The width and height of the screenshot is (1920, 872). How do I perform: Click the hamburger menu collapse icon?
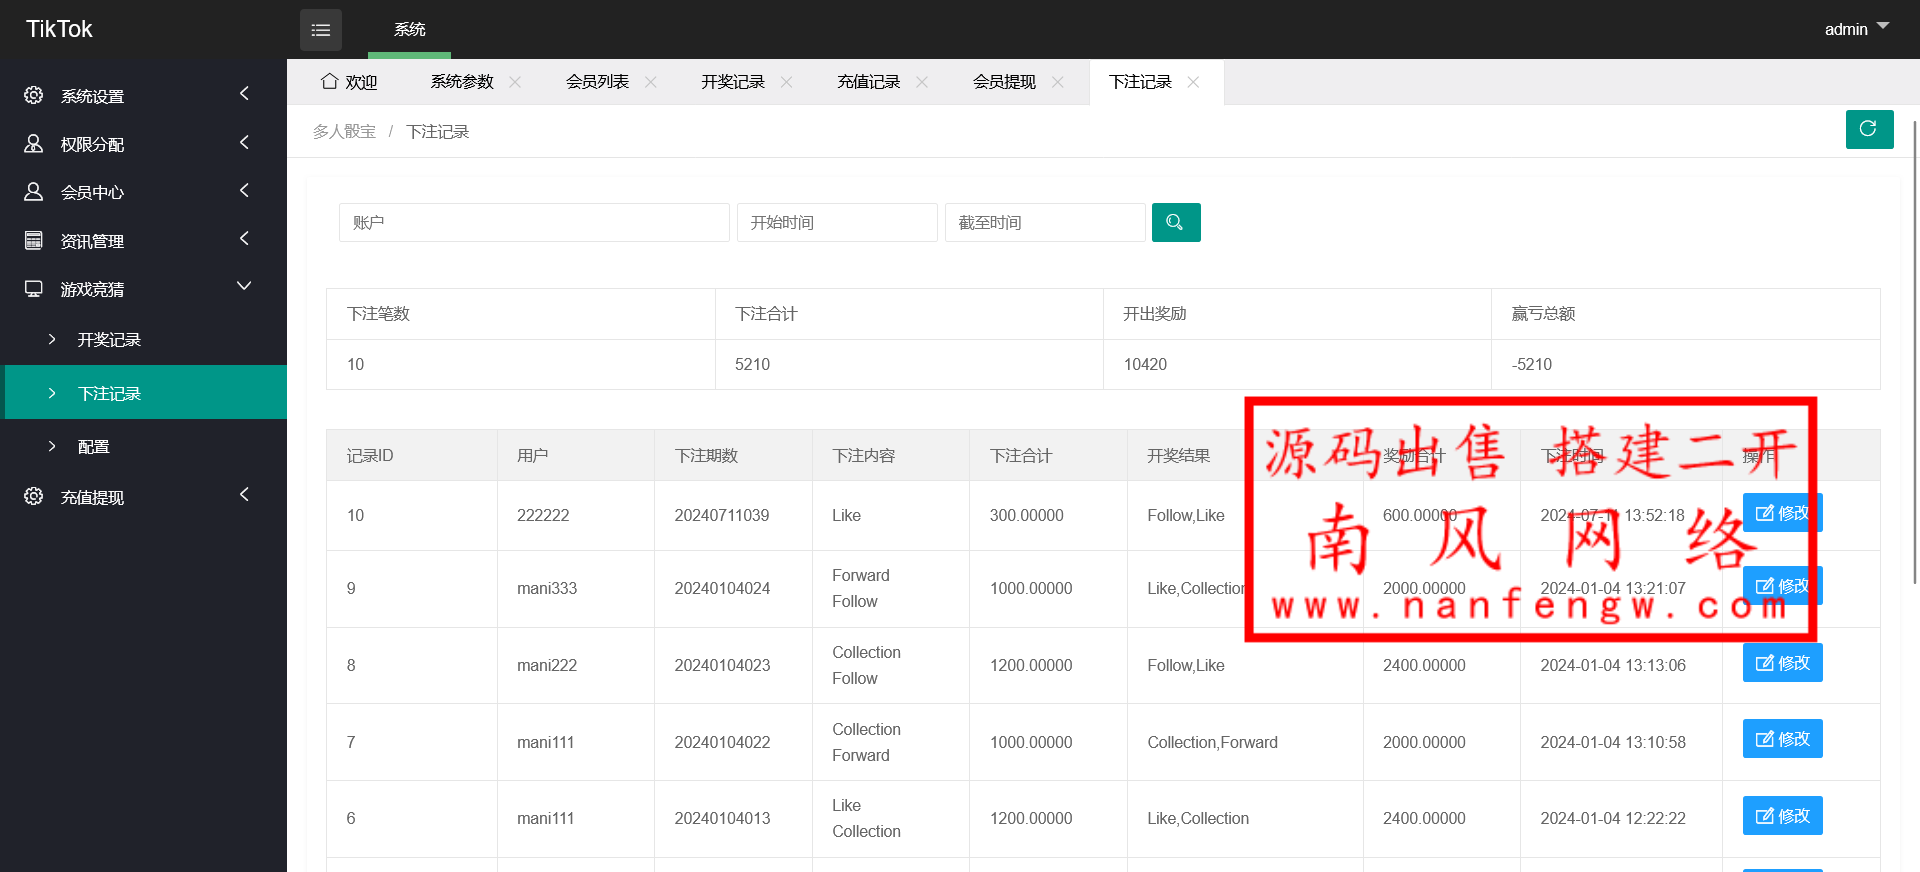click(320, 30)
